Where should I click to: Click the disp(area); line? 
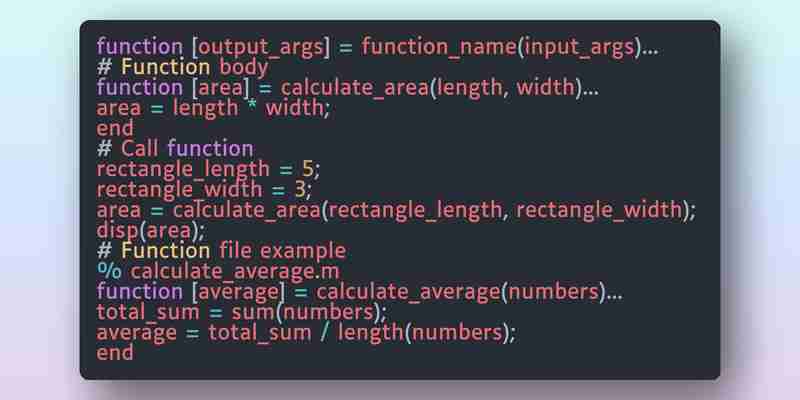tap(151, 231)
